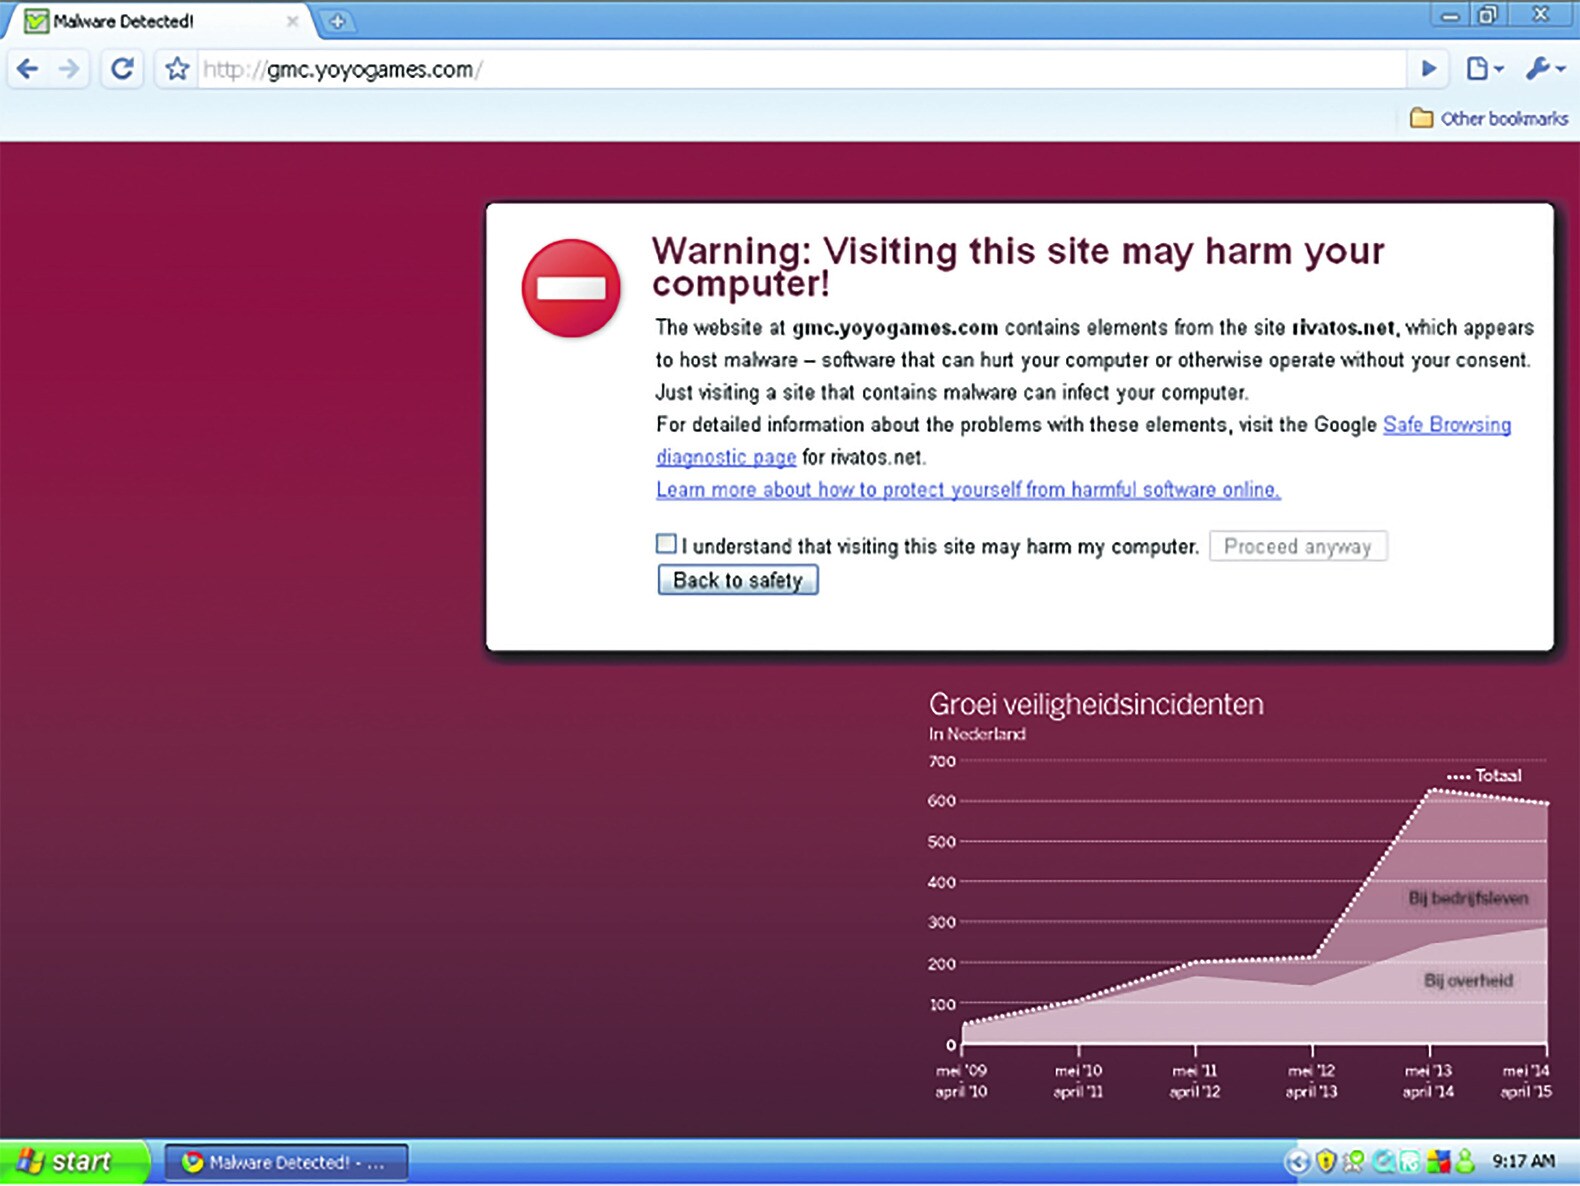The image size is (1580, 1186).
Task: Select Malware Detected taskbar window button
Action: (x=286, y=1162)
